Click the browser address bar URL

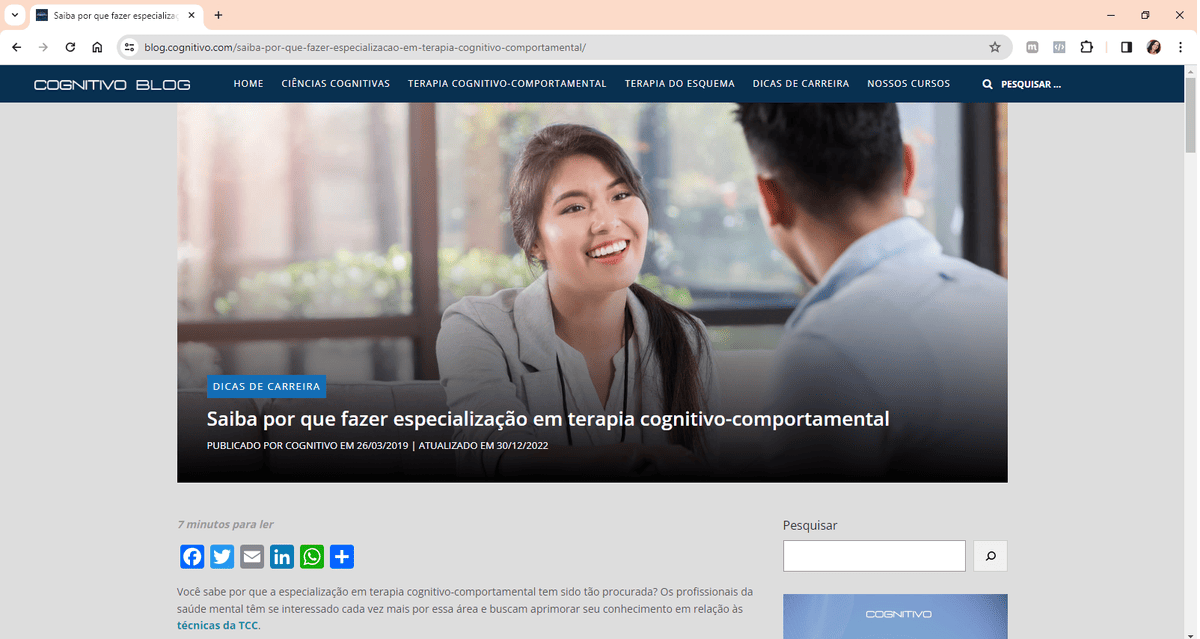pos(365,47)
